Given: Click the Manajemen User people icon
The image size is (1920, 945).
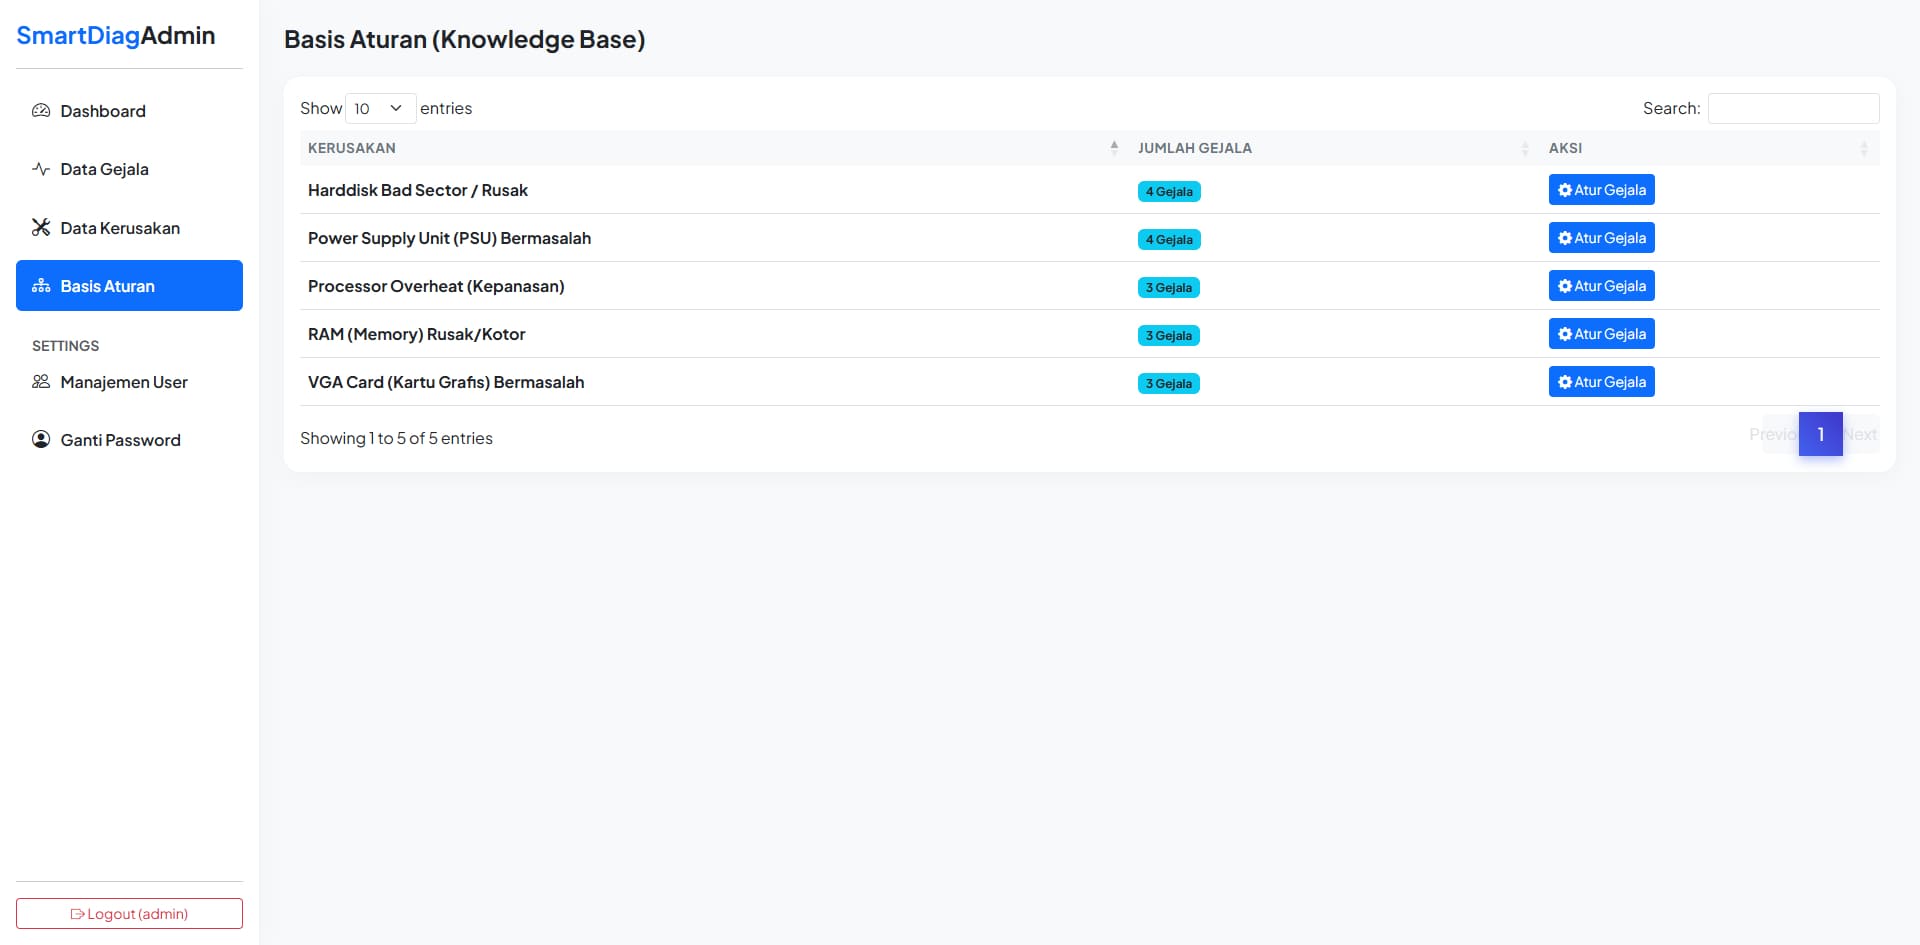Looking at the screenshot, I should (x=40, y=382).
